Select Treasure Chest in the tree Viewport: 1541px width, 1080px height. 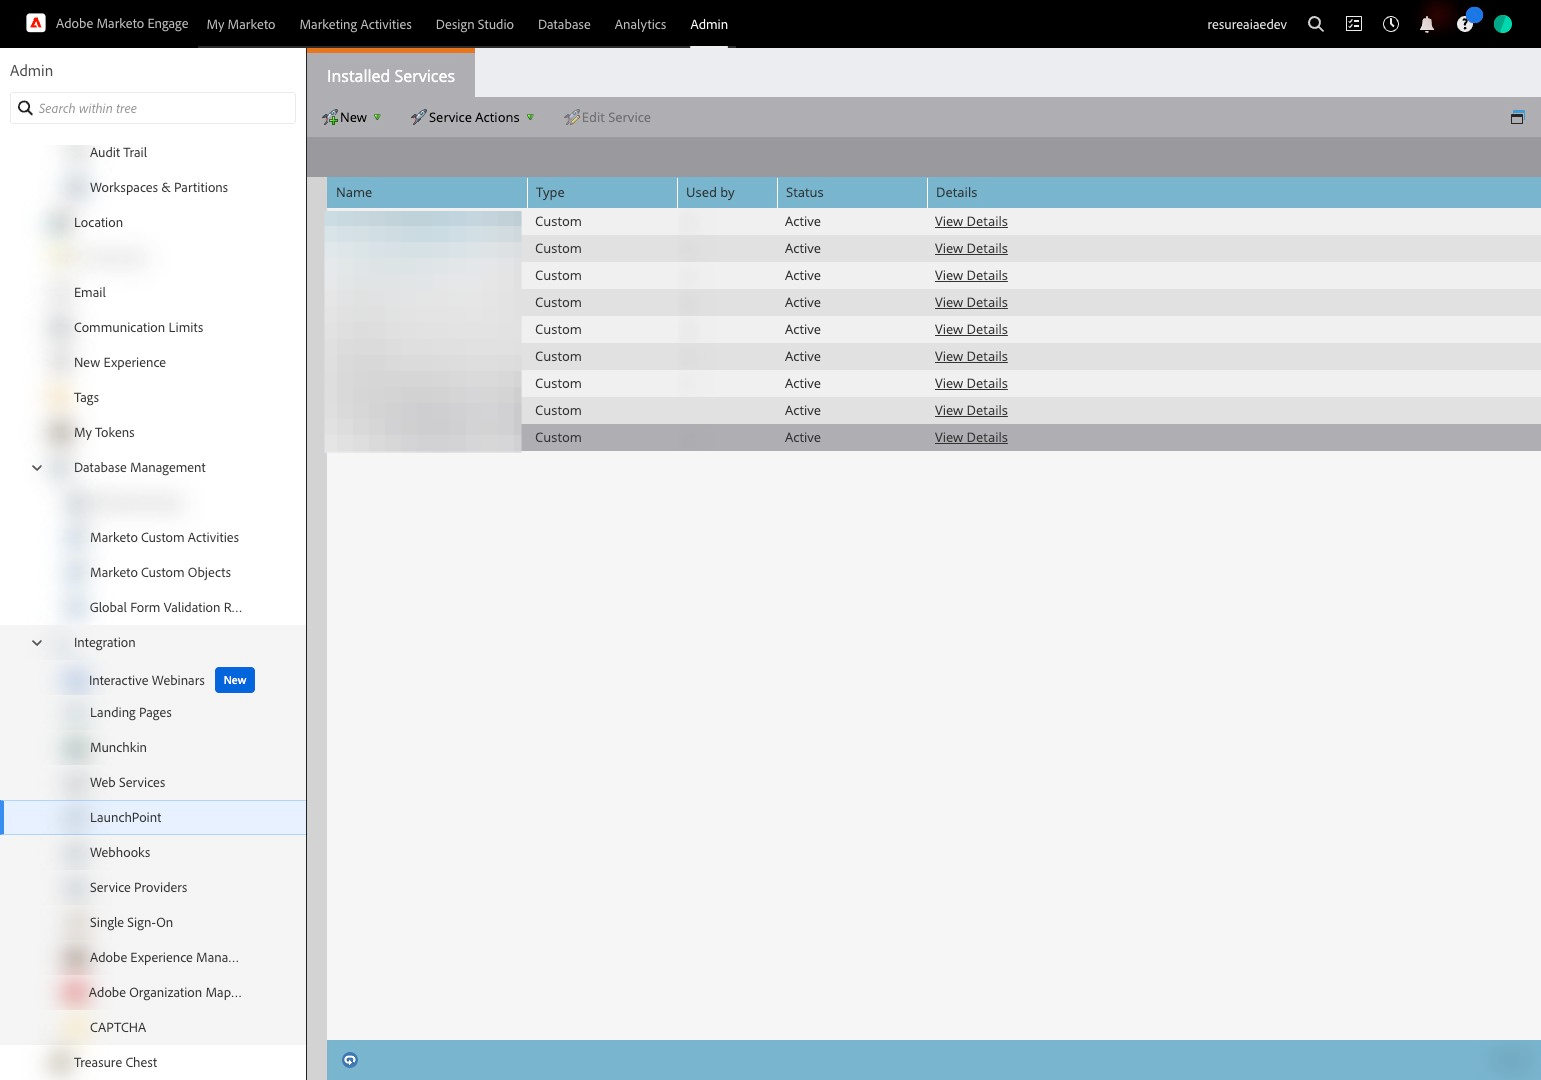pyautogui.click(x=115, y=1062)
